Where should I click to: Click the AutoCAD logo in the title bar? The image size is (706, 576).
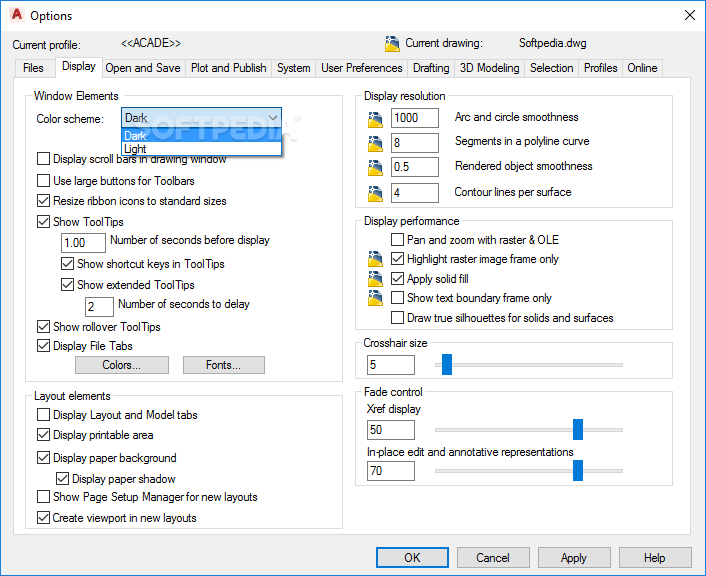(x=17, y=15)
